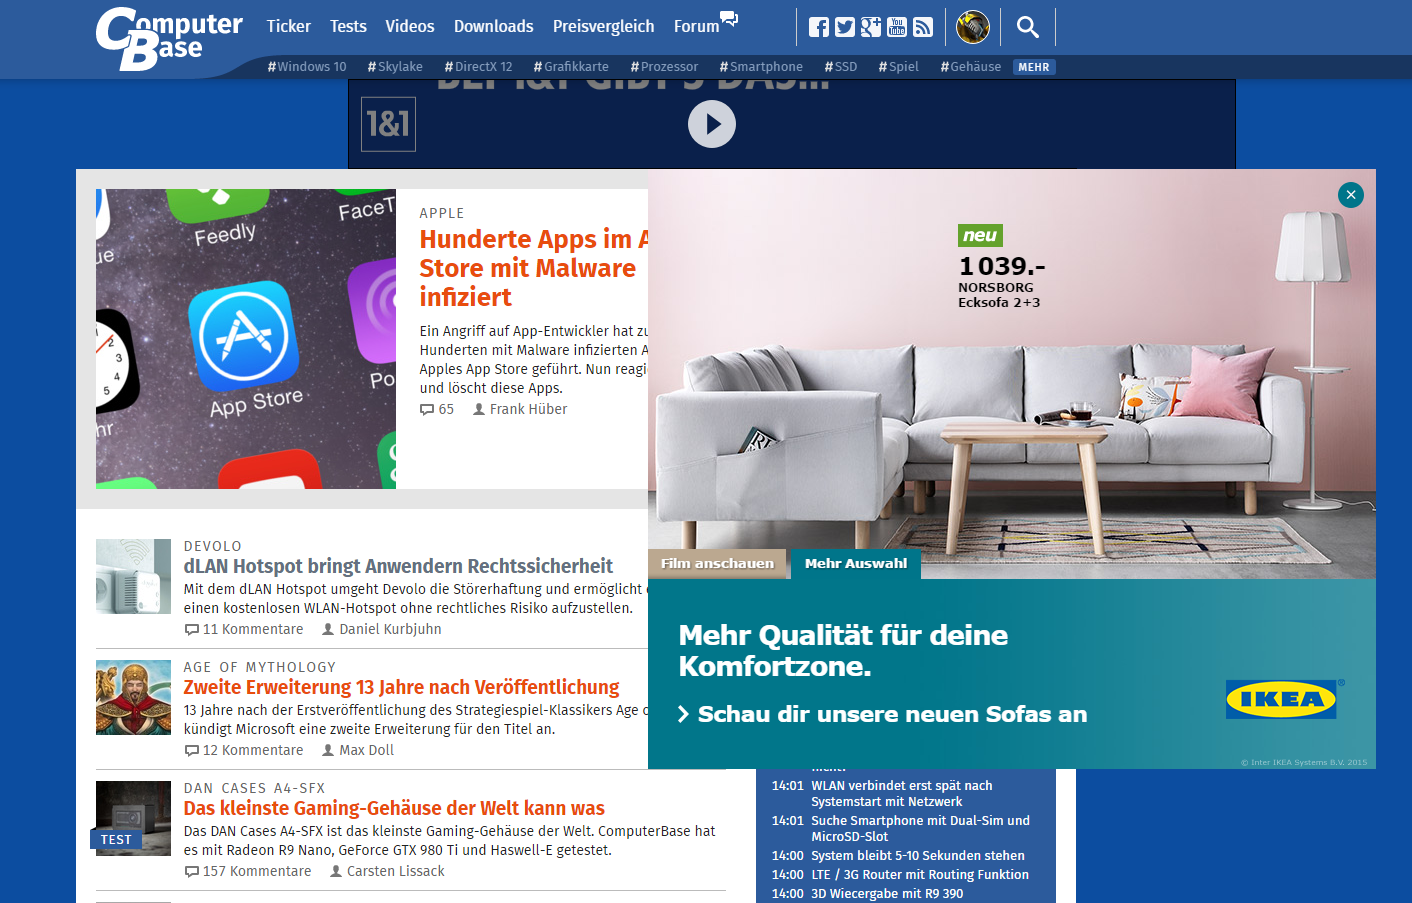Select the #Windows 10 tag
The width and height of the screenshot is (1412, 903).
[307, 67]
